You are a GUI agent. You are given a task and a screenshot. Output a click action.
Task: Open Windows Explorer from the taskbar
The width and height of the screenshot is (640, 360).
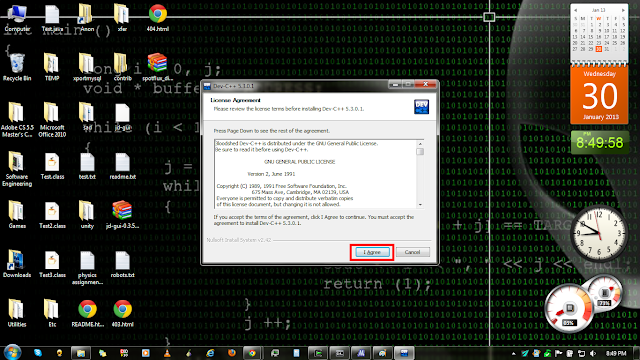coord(81,353)
